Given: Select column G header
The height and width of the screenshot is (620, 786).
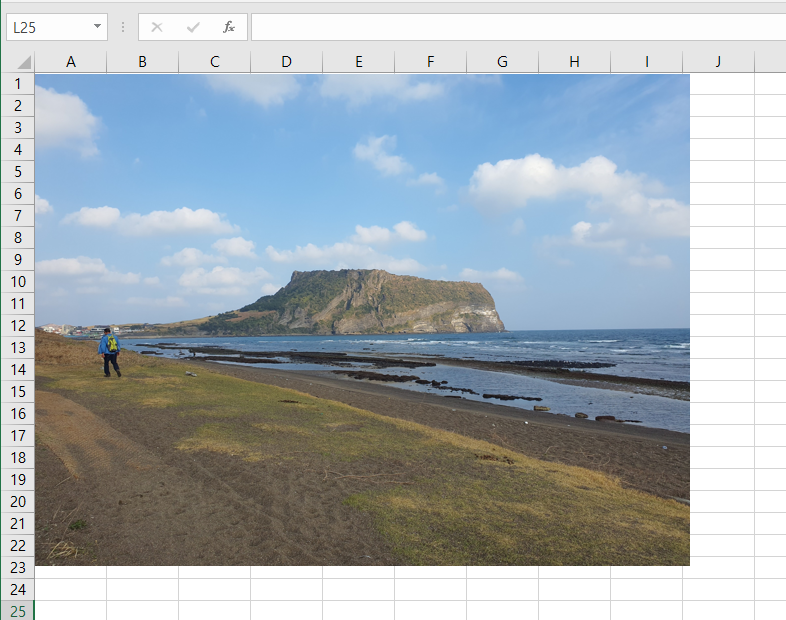Looking at the screenshot, I should (502, 62).
